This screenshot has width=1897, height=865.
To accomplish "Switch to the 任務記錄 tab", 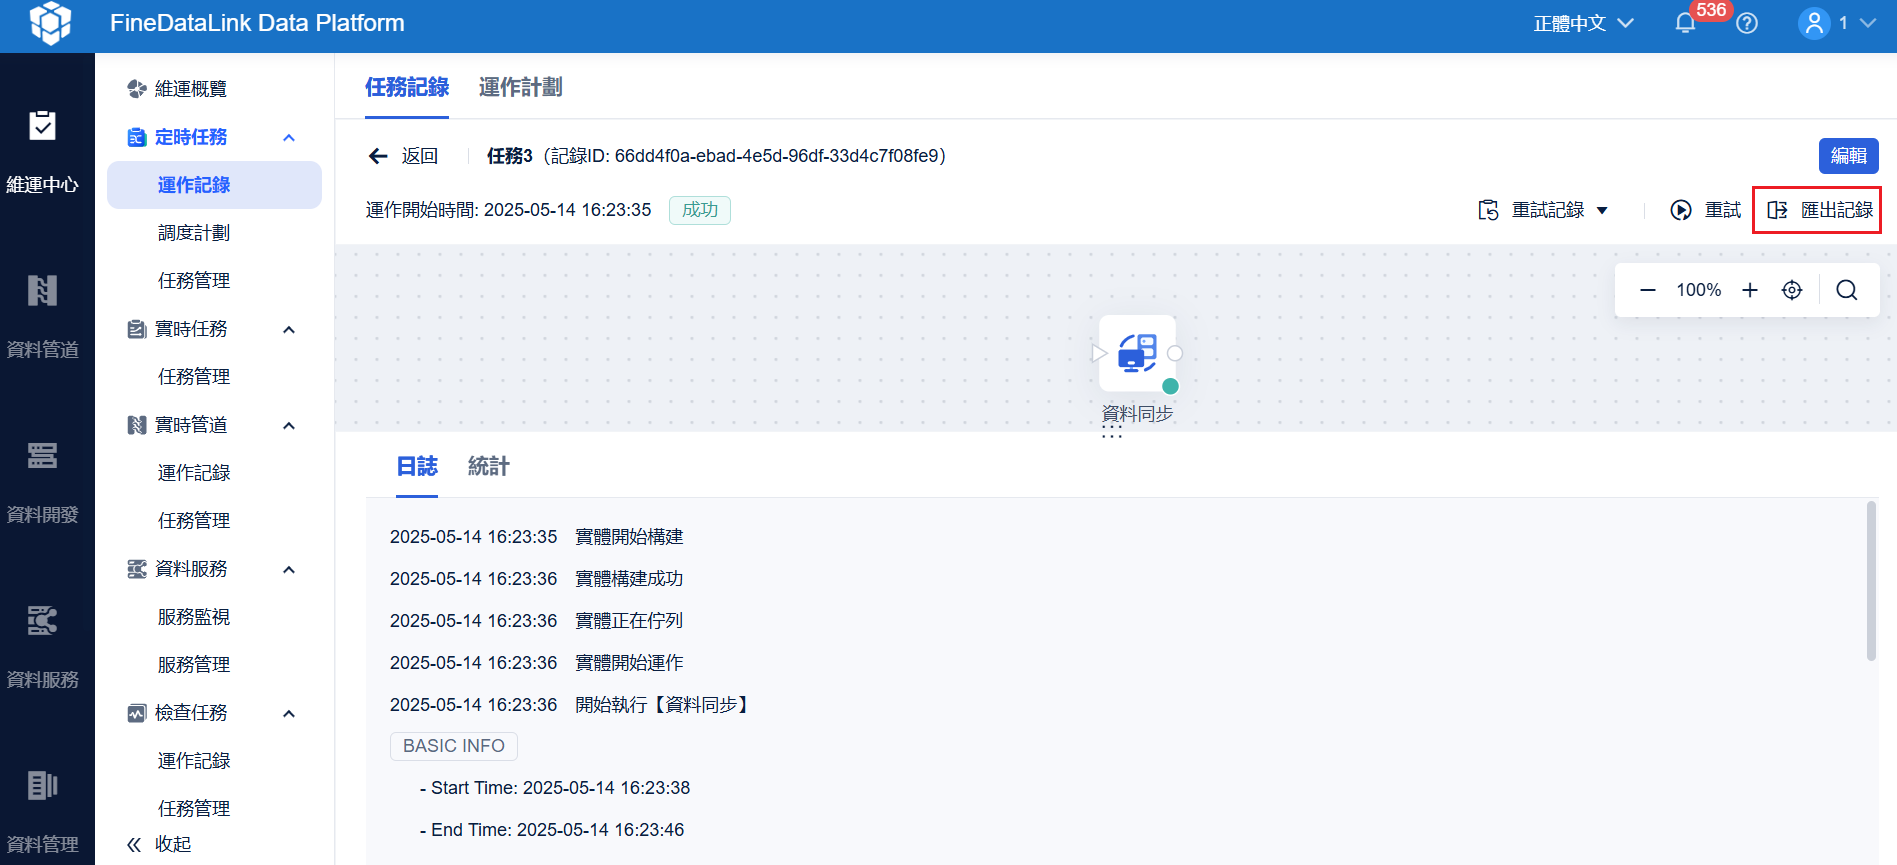I will tap(407, 87).
